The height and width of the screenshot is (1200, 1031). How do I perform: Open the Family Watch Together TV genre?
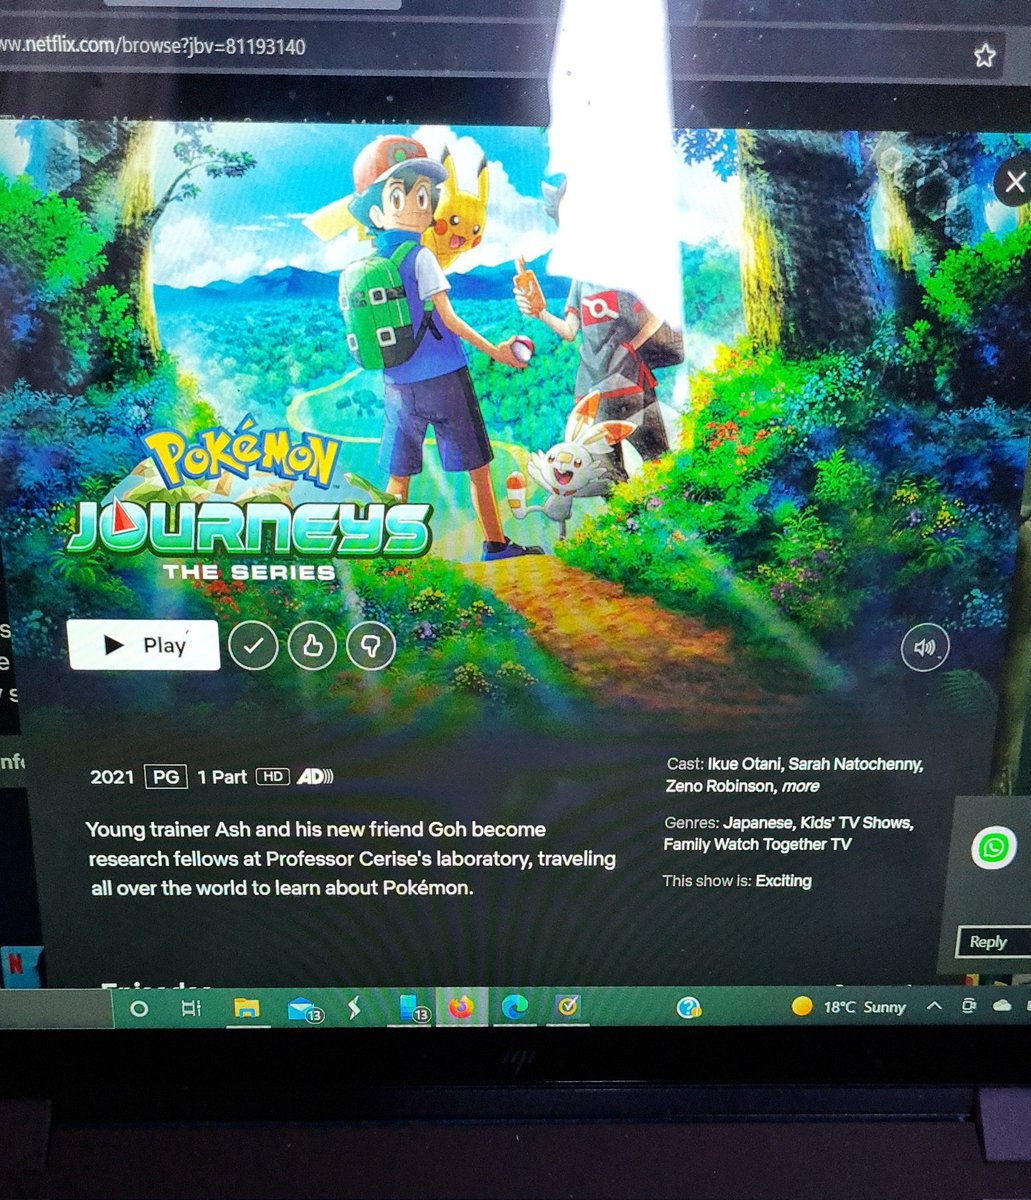coord(757,845)
